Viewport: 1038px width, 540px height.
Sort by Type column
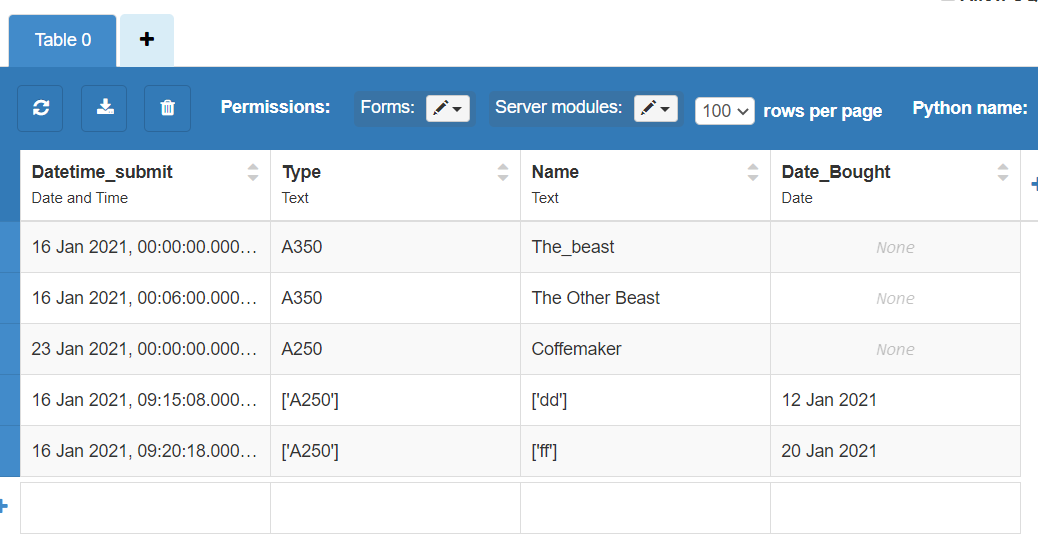tap(503, 172)
